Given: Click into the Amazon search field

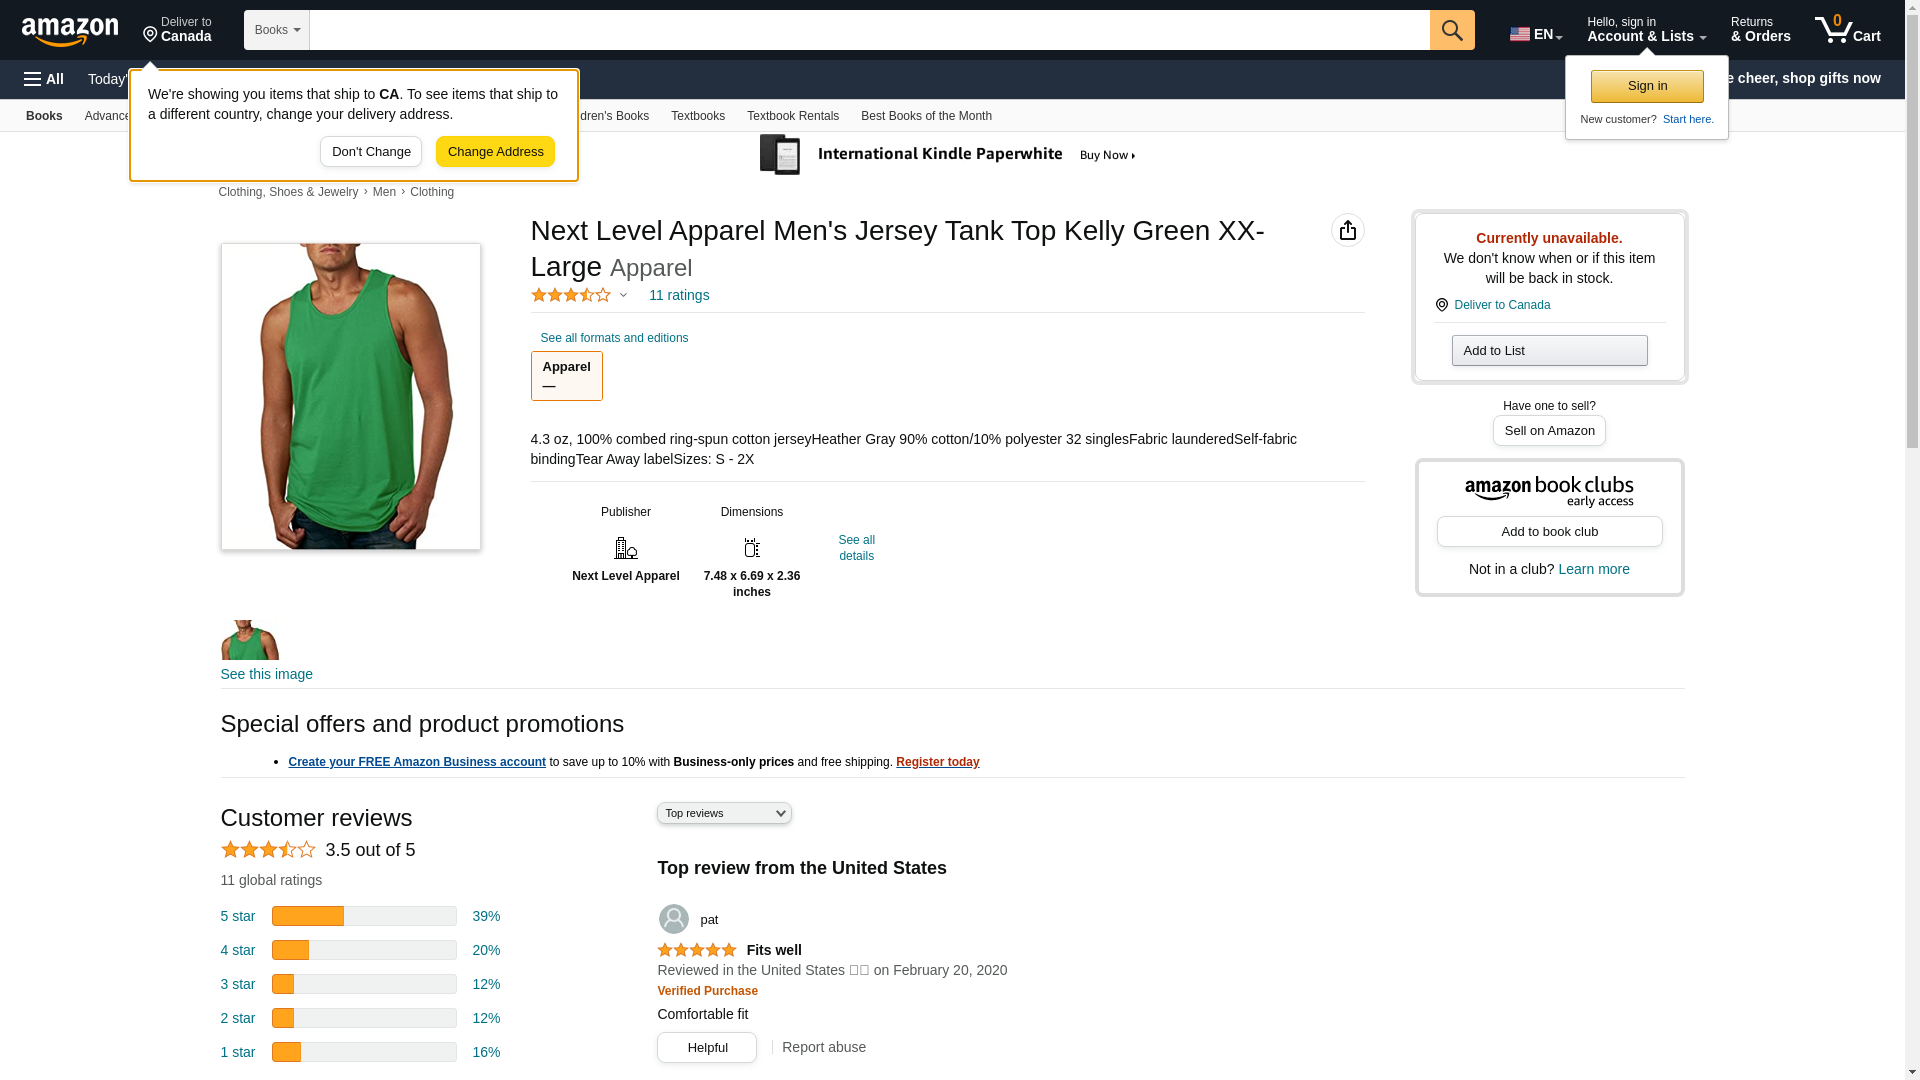Looking at the screenshot, I should coord(869,30).
